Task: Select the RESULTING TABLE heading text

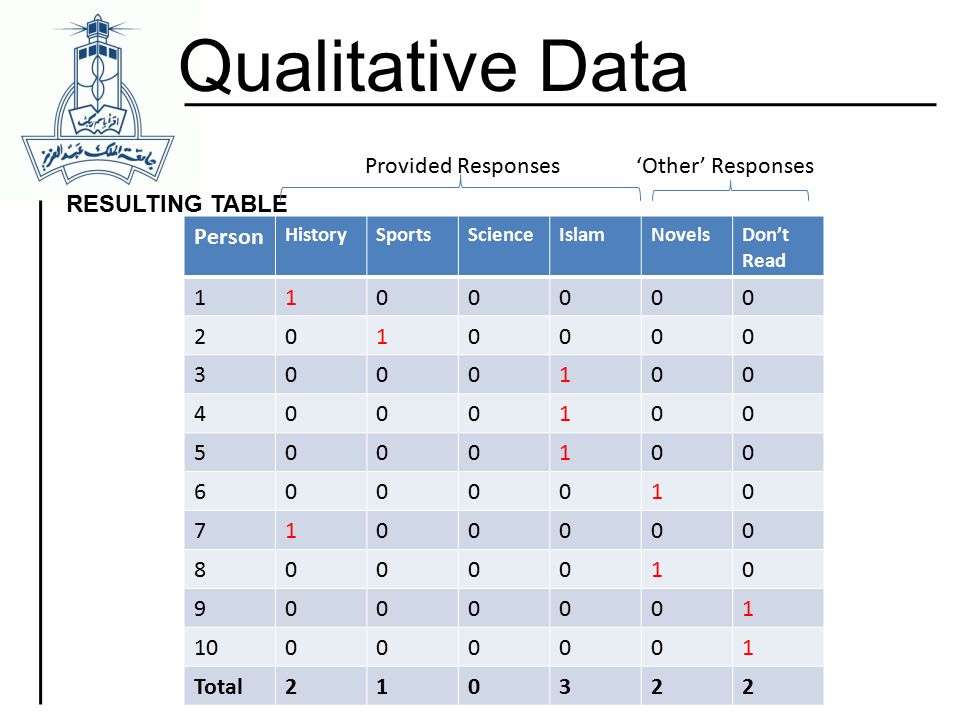Action: point(177,204)
